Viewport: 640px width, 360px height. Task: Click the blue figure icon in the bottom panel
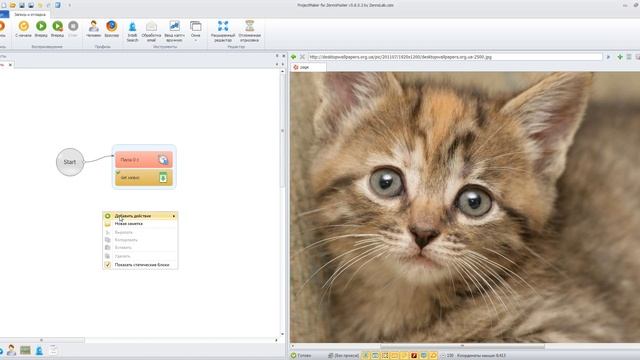[x=39, y=350]
